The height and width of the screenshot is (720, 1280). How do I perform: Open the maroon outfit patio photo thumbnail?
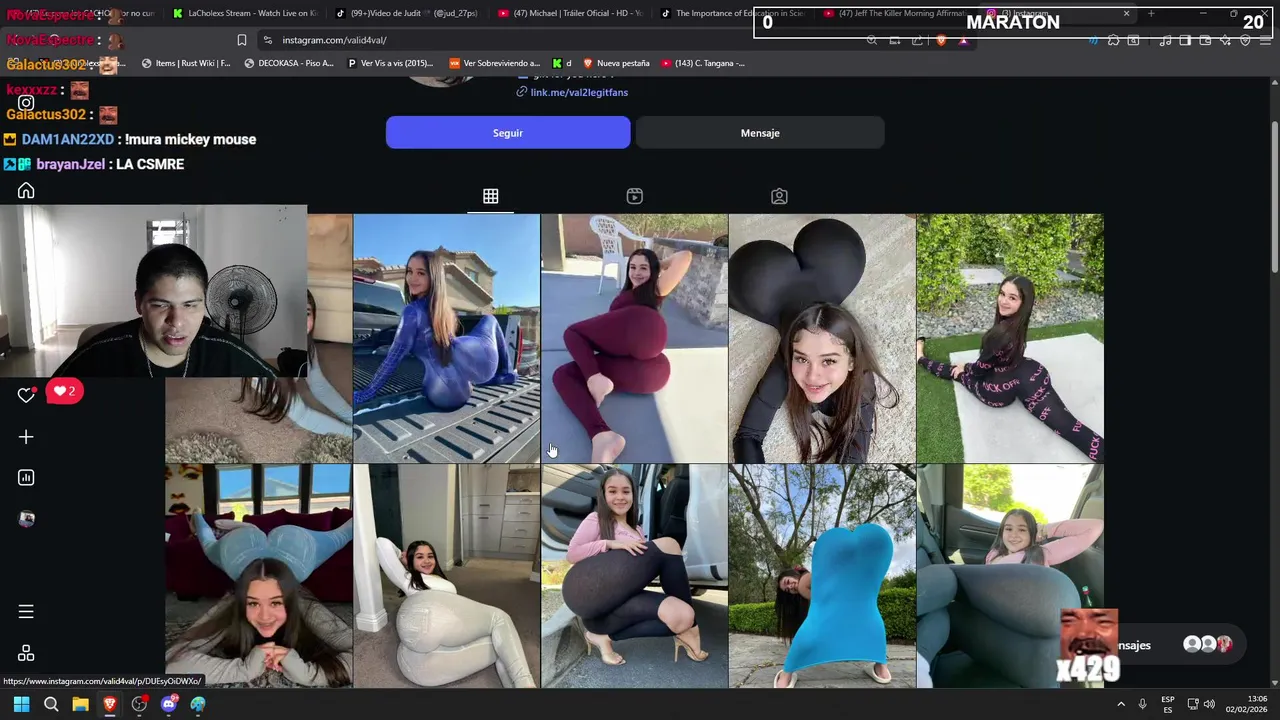coord(634,338)
